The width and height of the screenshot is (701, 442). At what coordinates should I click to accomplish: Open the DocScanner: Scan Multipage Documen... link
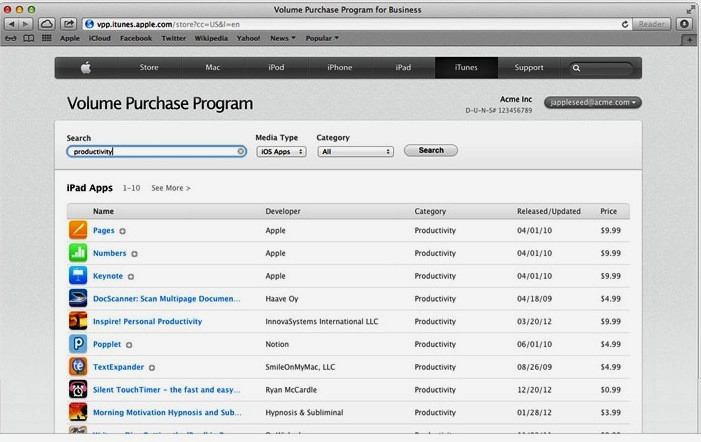pyautogui.click(x=167, y=299)
